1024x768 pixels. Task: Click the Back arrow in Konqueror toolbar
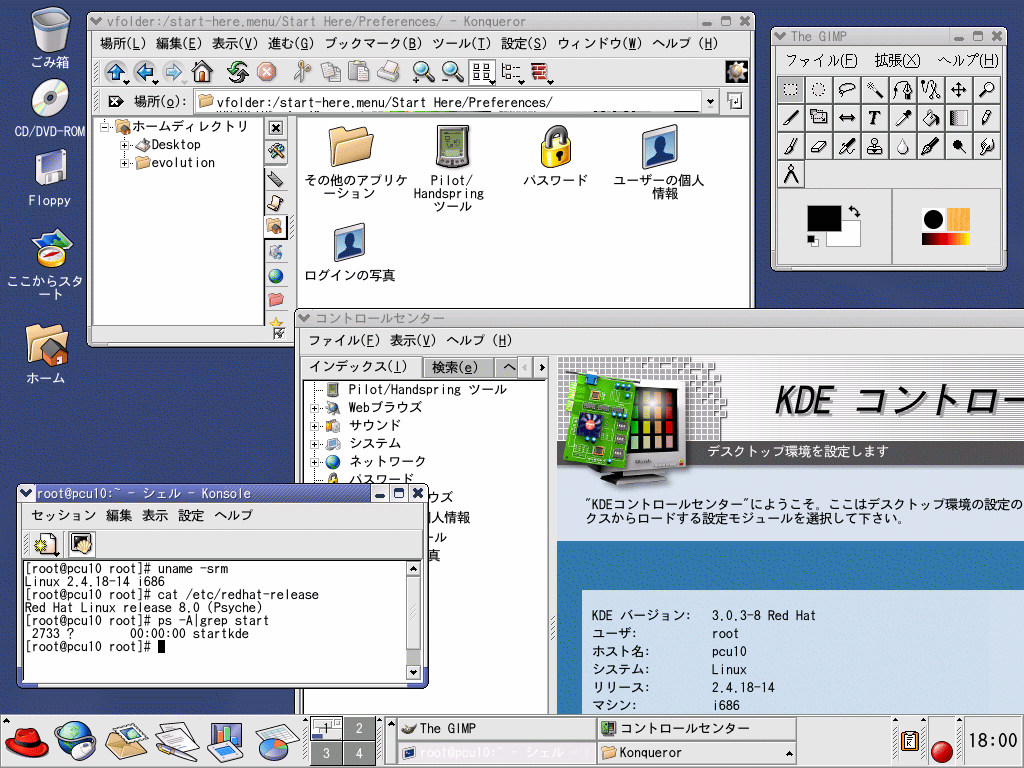coord(144,72)
